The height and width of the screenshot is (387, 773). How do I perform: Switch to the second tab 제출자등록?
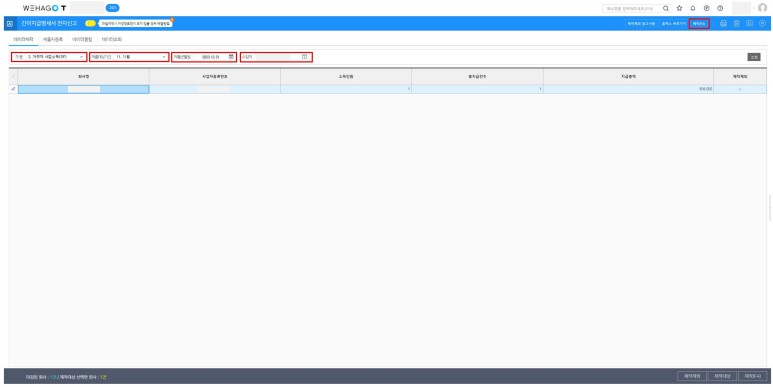[53, 39]
